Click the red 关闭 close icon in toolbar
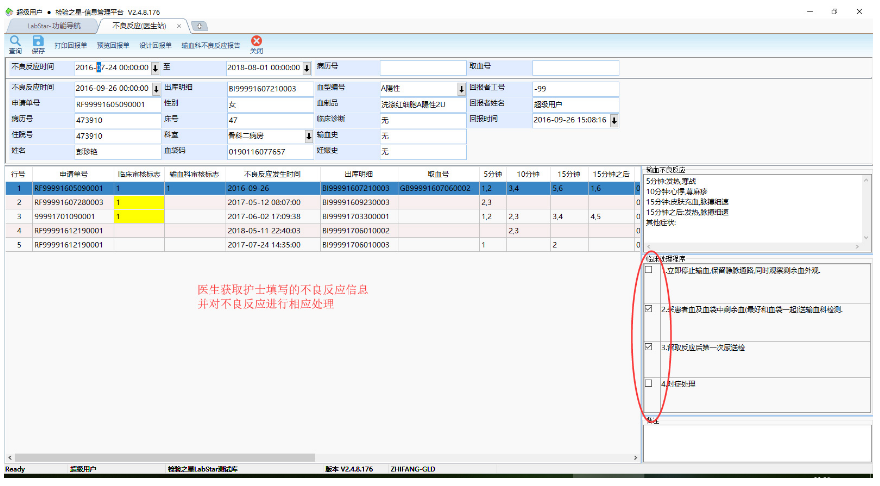 pyautogui.click(x=256, y=42)
